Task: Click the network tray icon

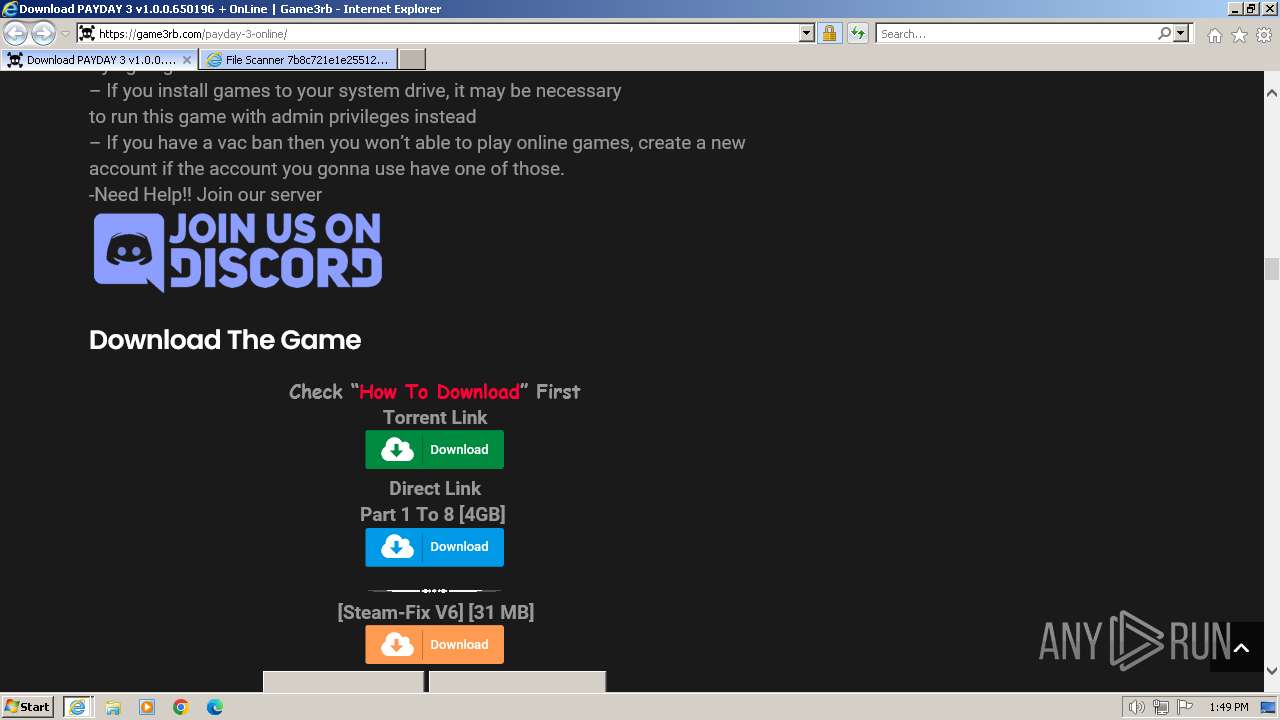Action: [x=1160, y=707]
